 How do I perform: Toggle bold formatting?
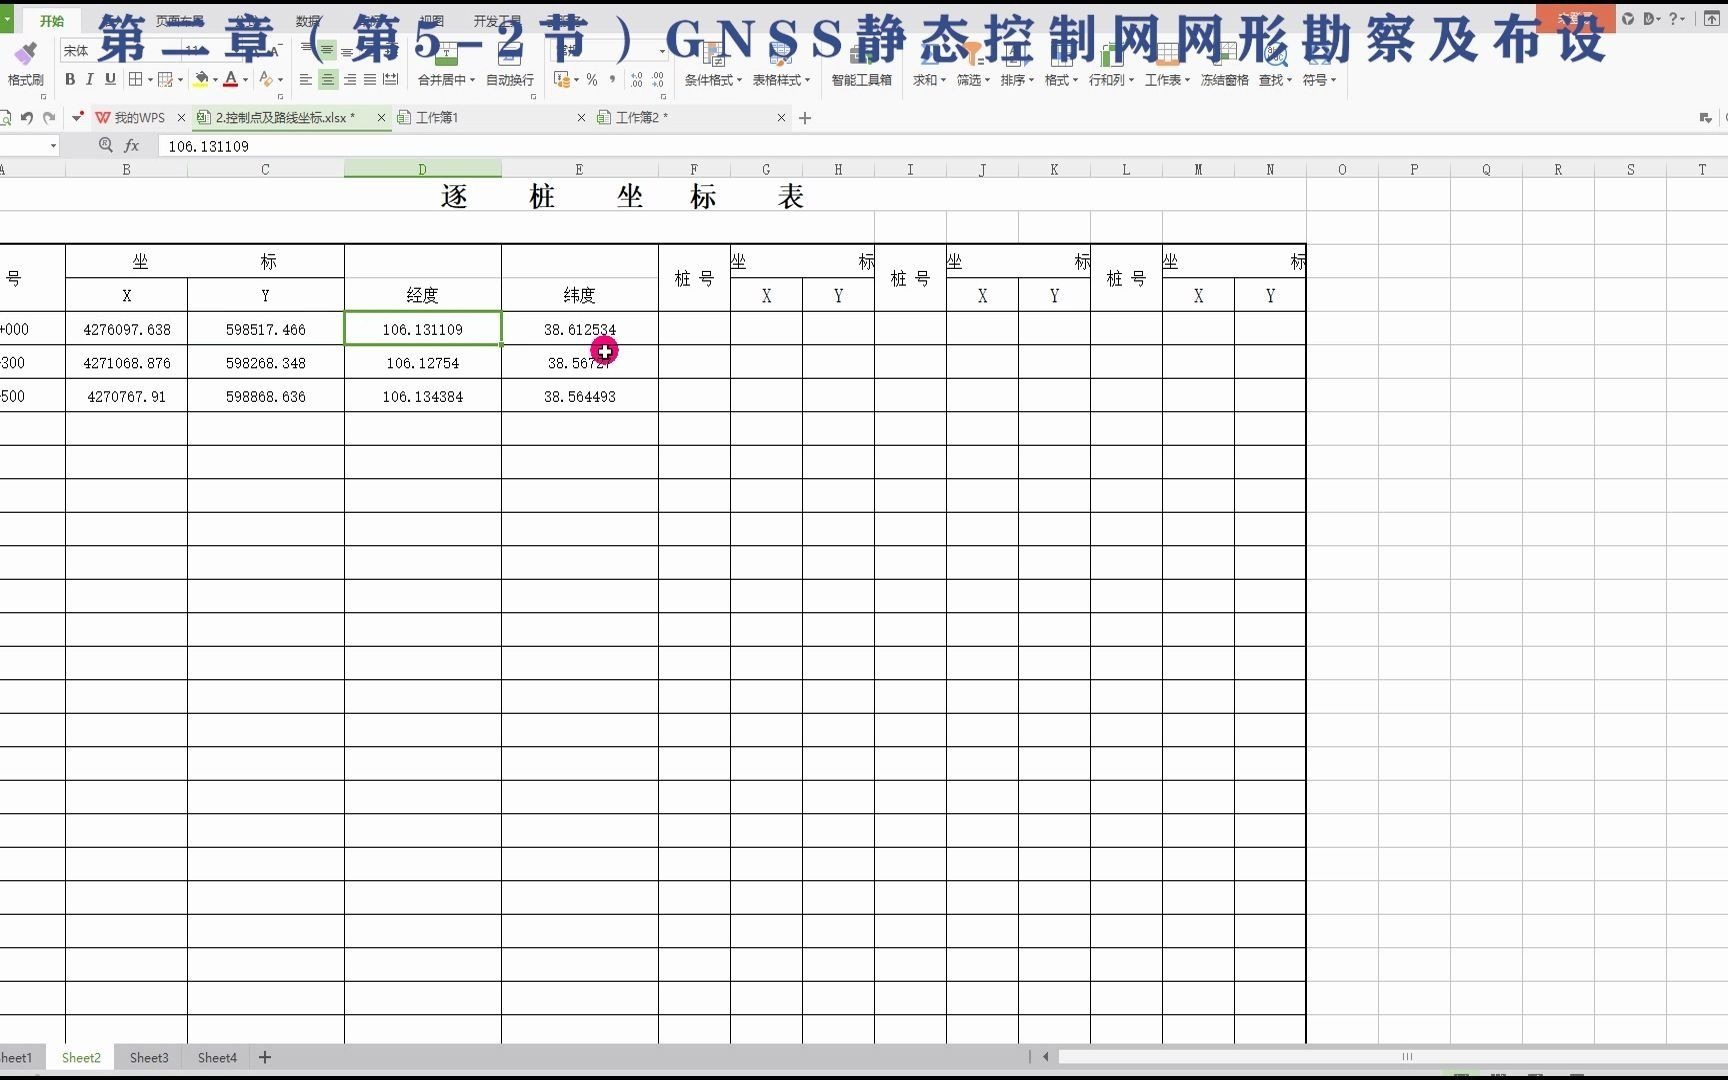pos(70,79)
